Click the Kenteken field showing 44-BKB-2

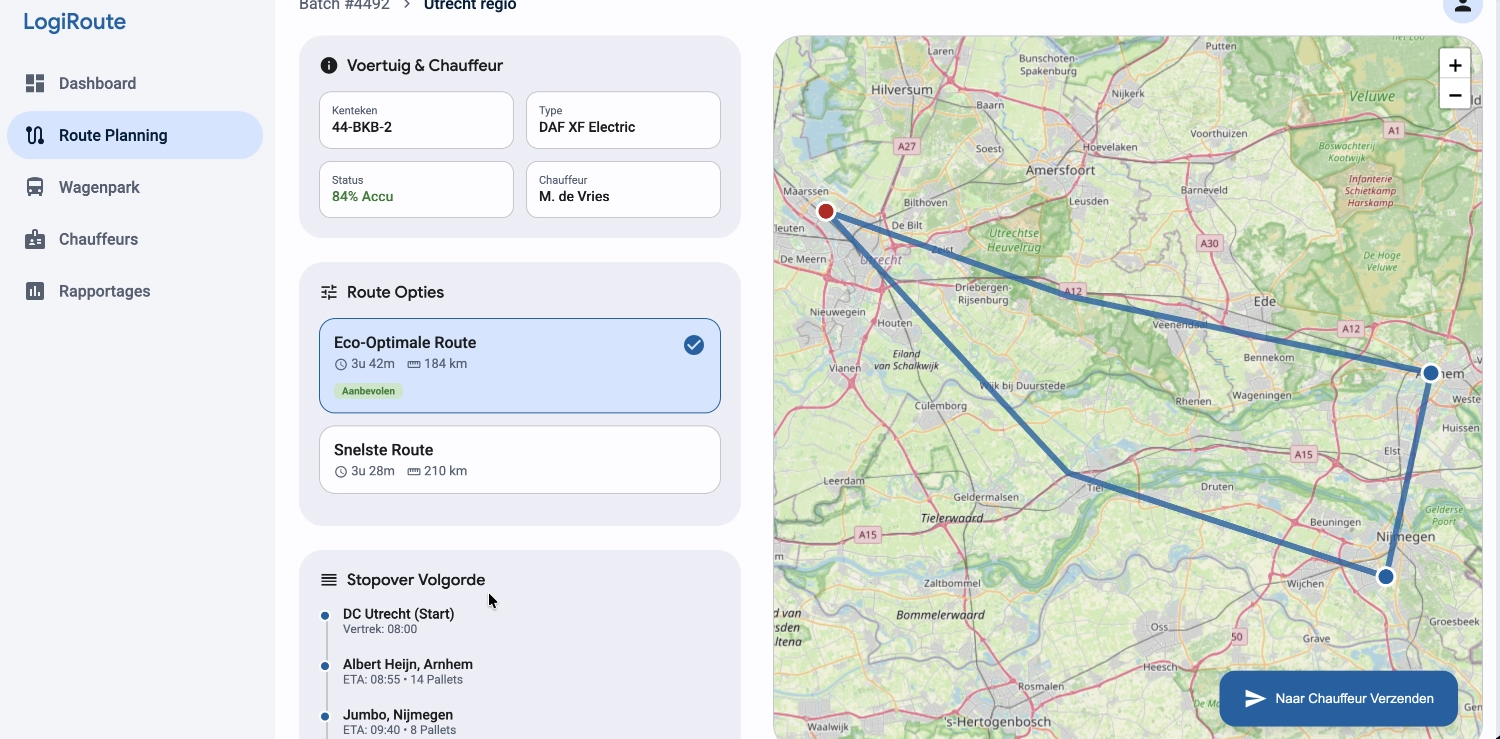click(x=416, y=120)
